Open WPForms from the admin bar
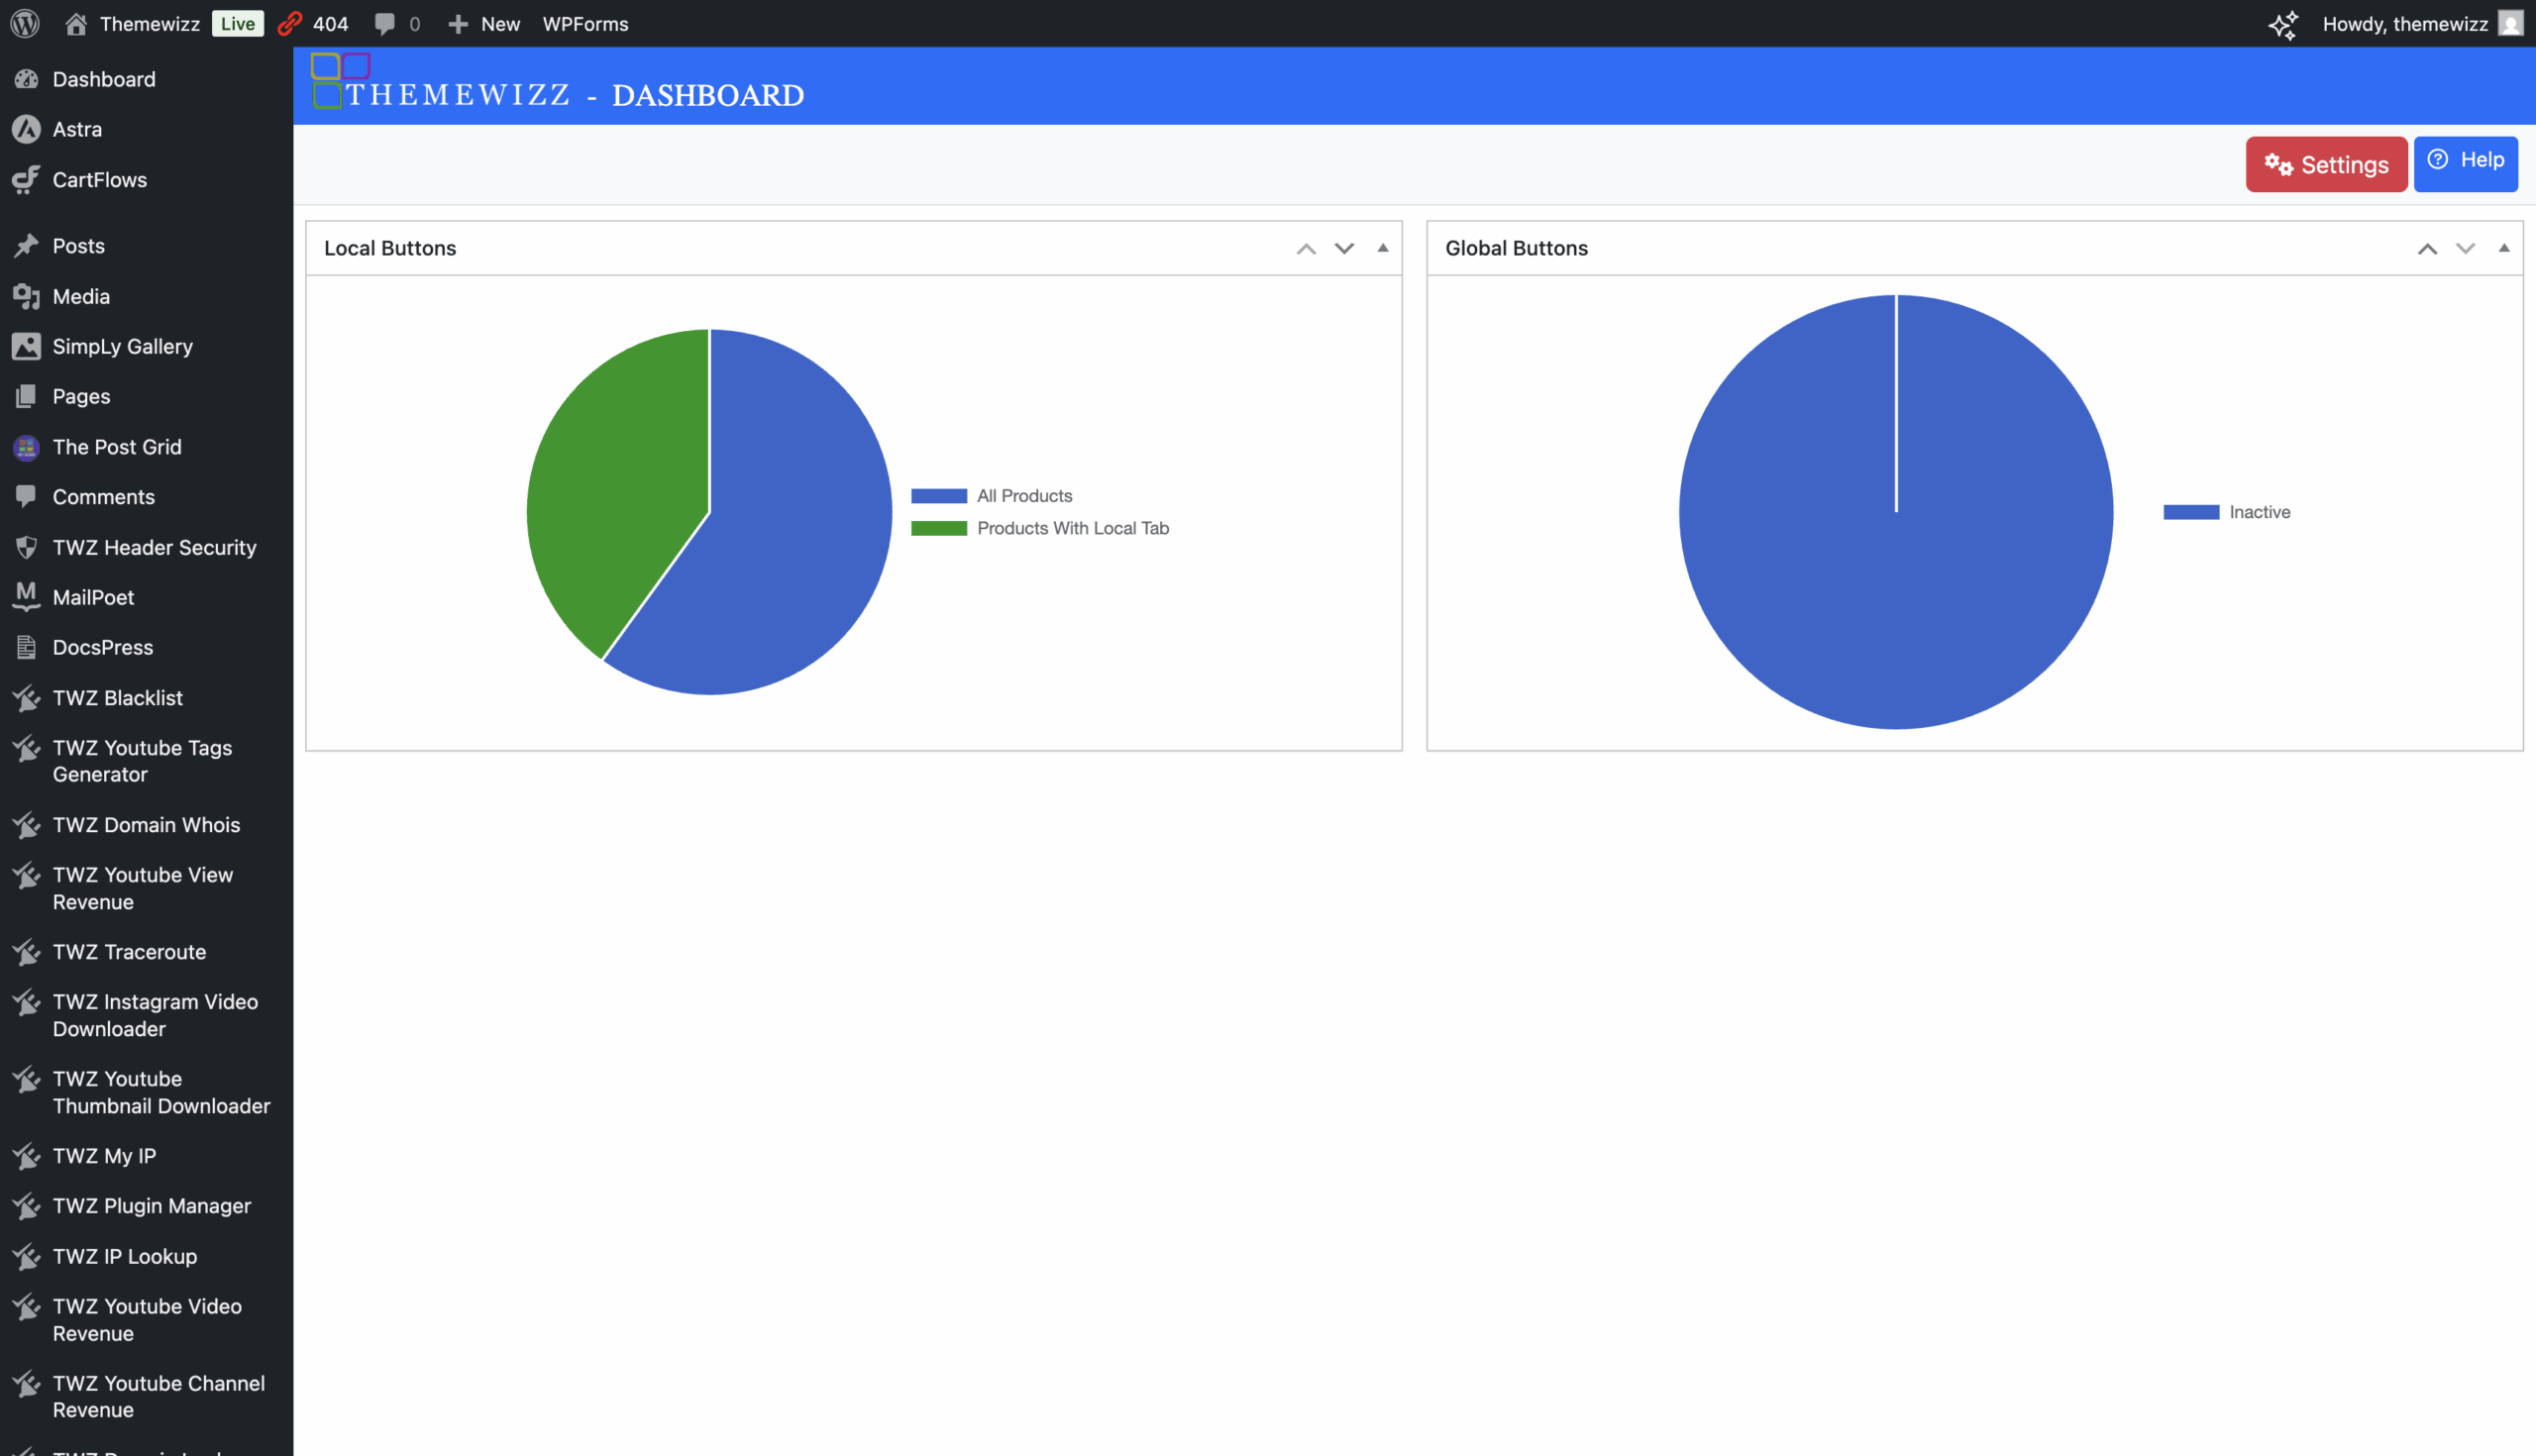This screenshot has height=1456, width=2536. pos(585,23)
